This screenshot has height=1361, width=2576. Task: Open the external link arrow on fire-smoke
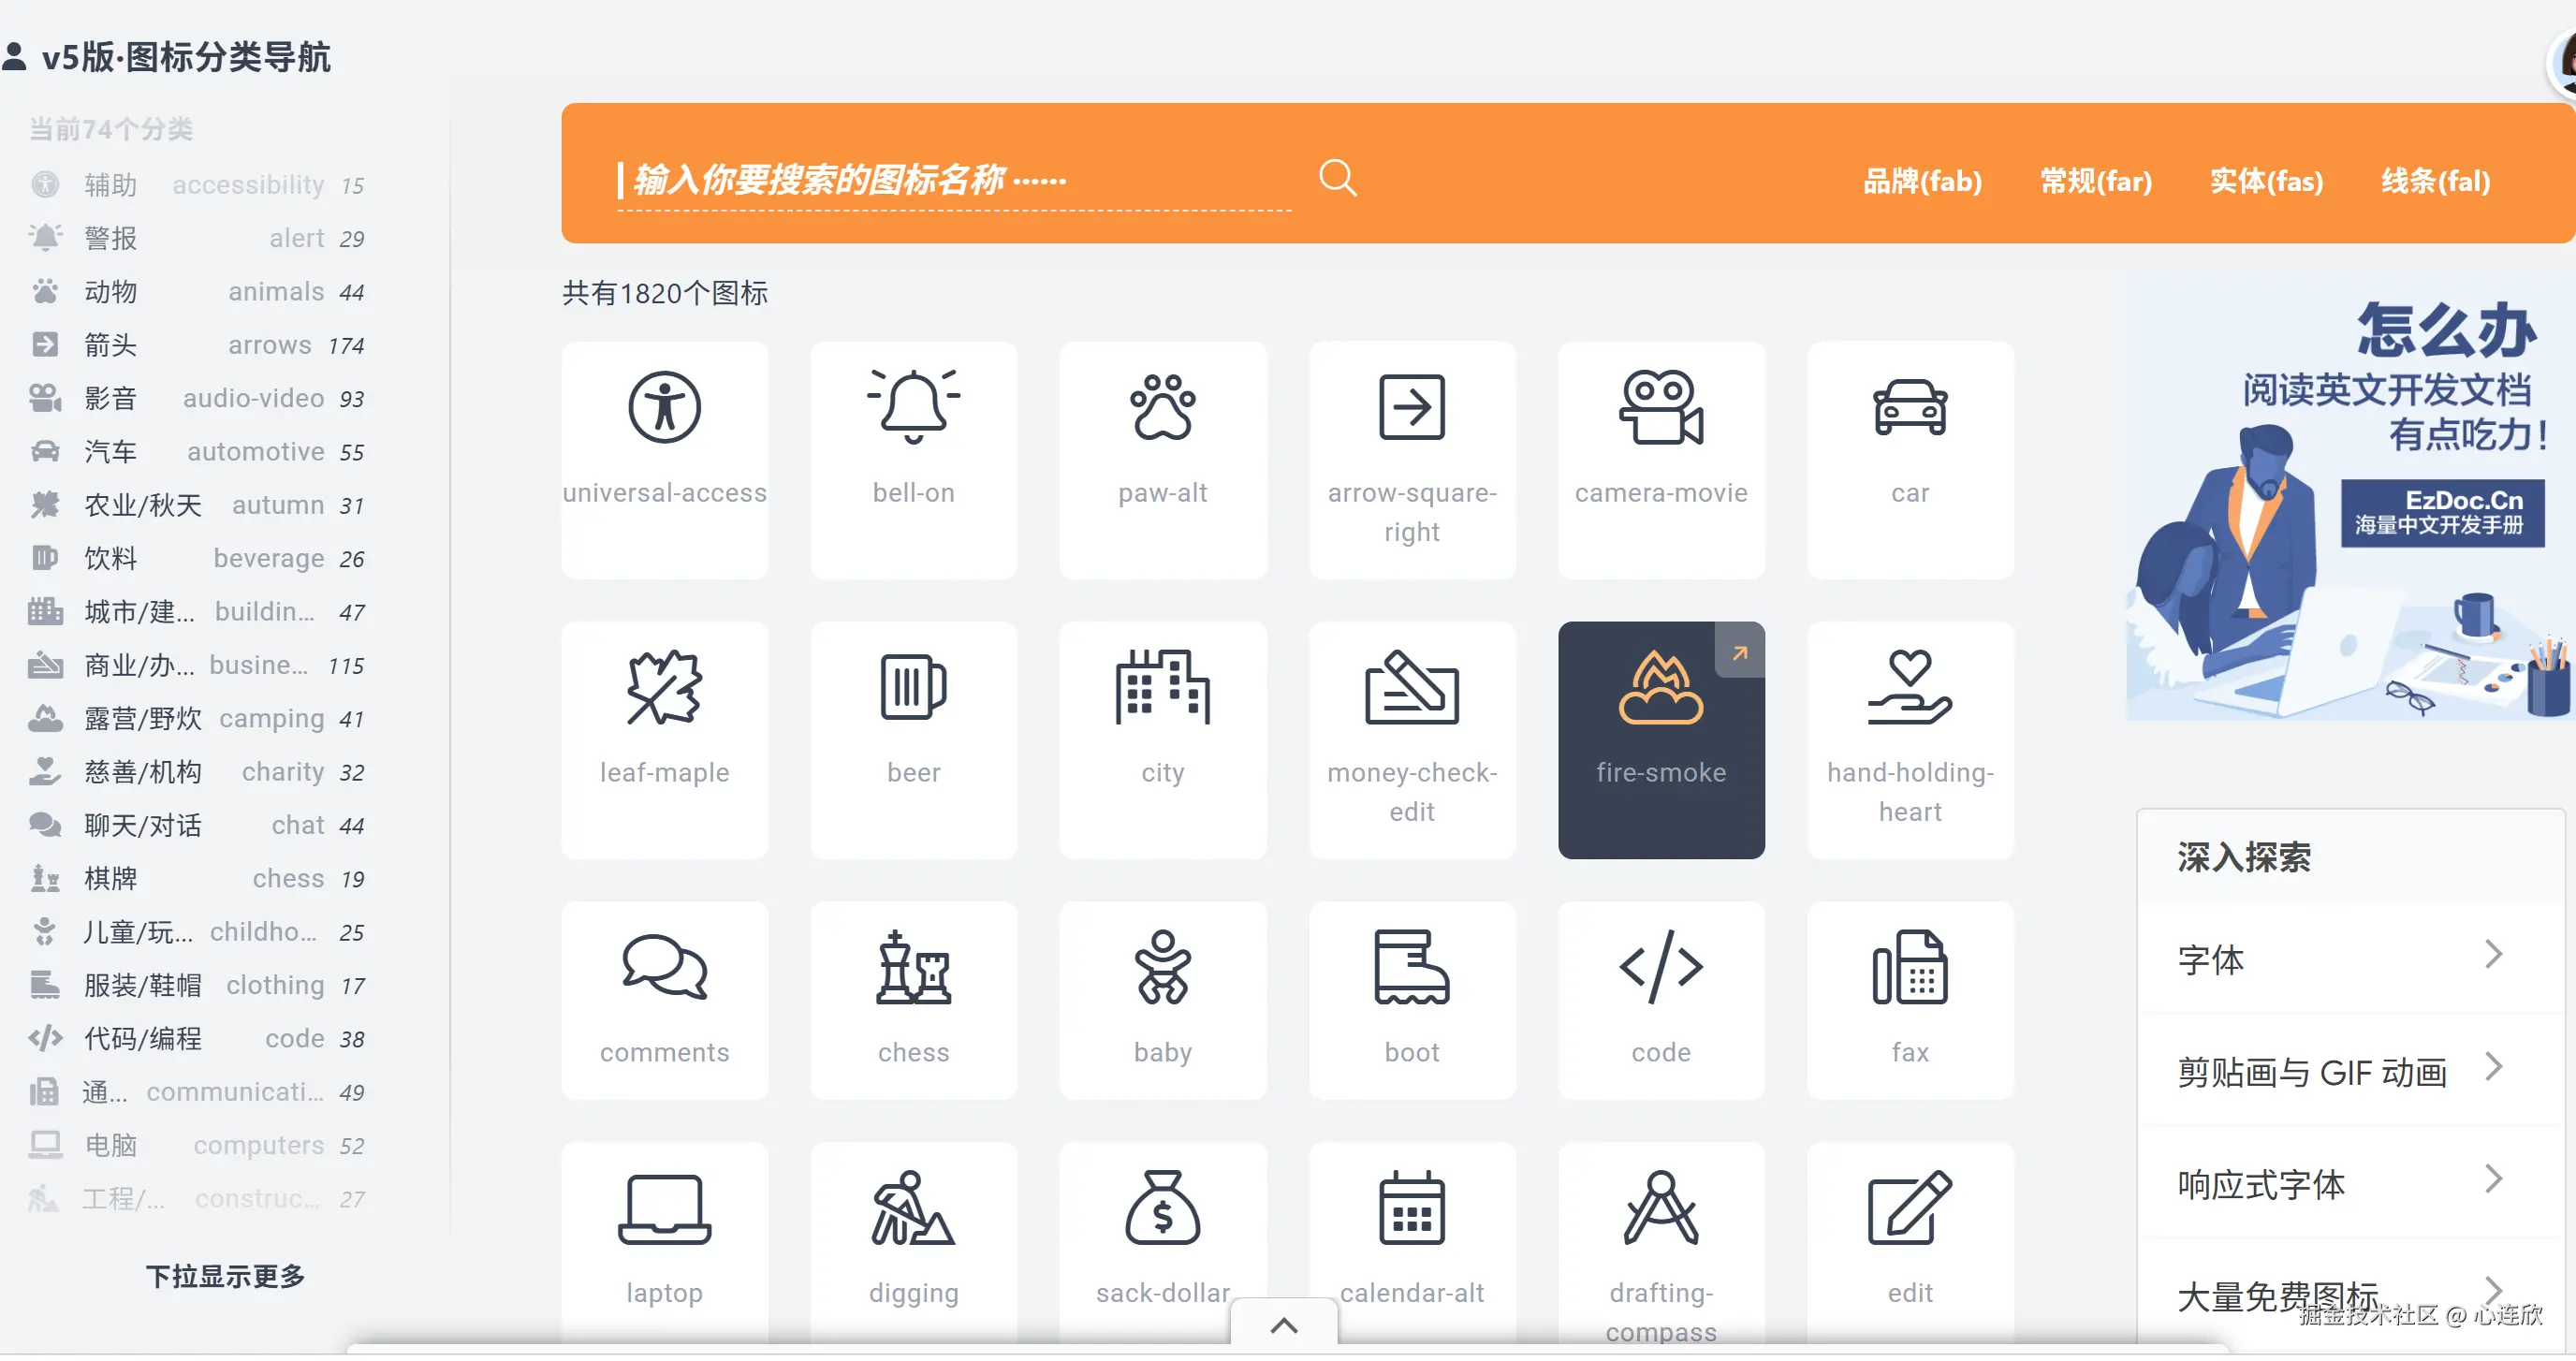tap(1739, 653)
